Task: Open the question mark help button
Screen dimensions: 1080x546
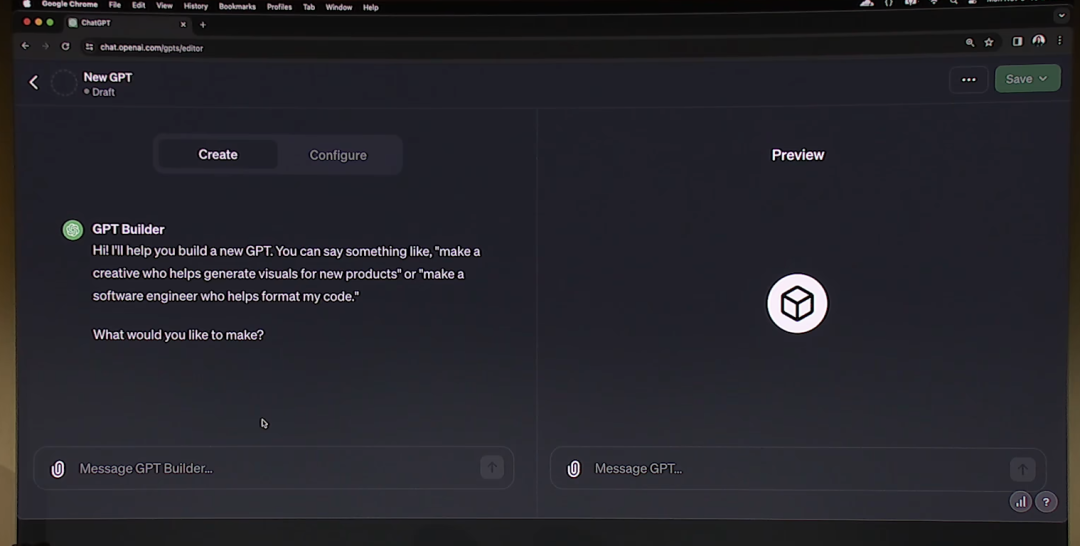Action: 1046,502
